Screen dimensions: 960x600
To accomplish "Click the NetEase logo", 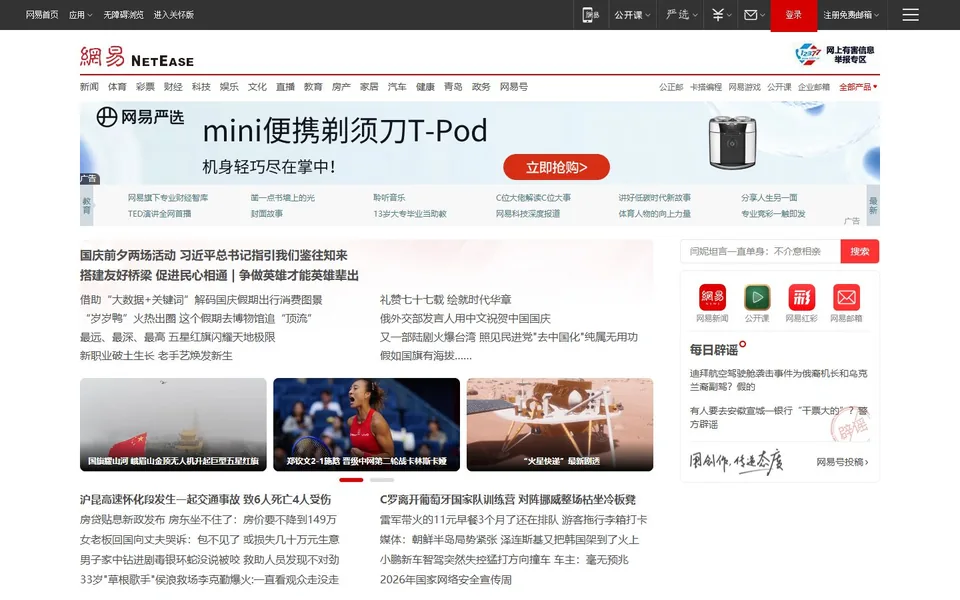I will point(137,56).
